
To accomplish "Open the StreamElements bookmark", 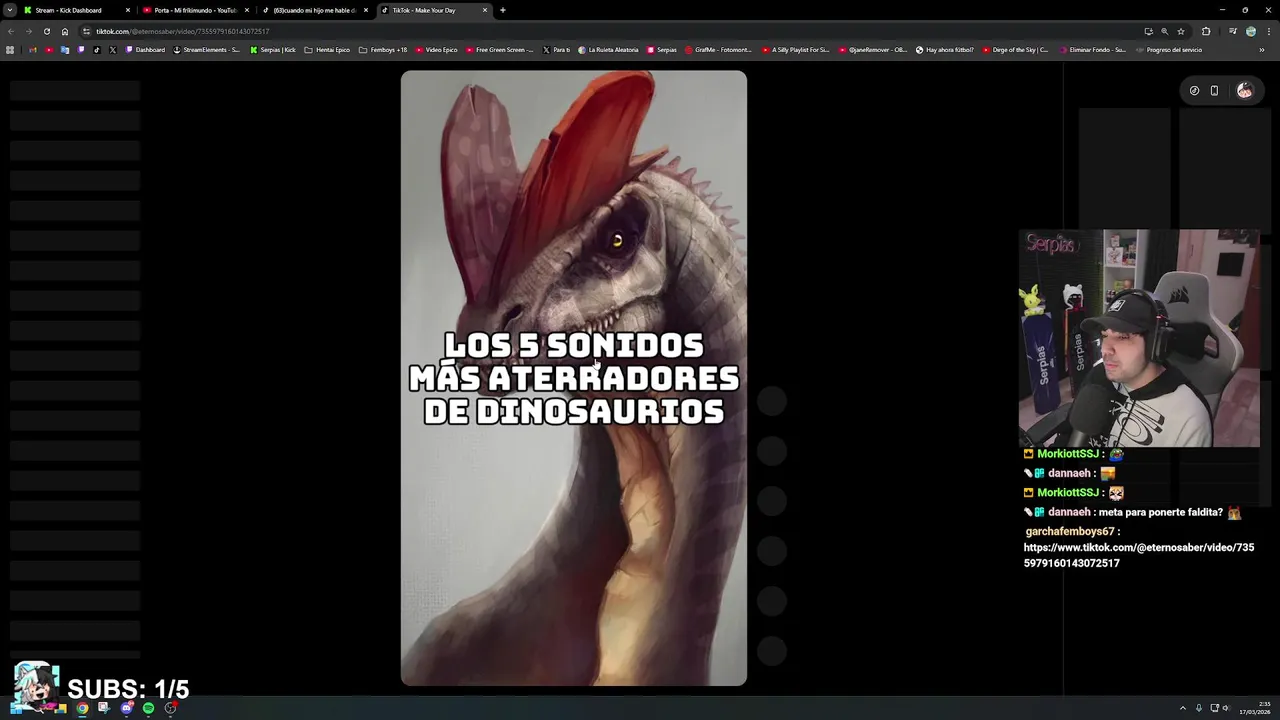I will [x=207, y=50].
